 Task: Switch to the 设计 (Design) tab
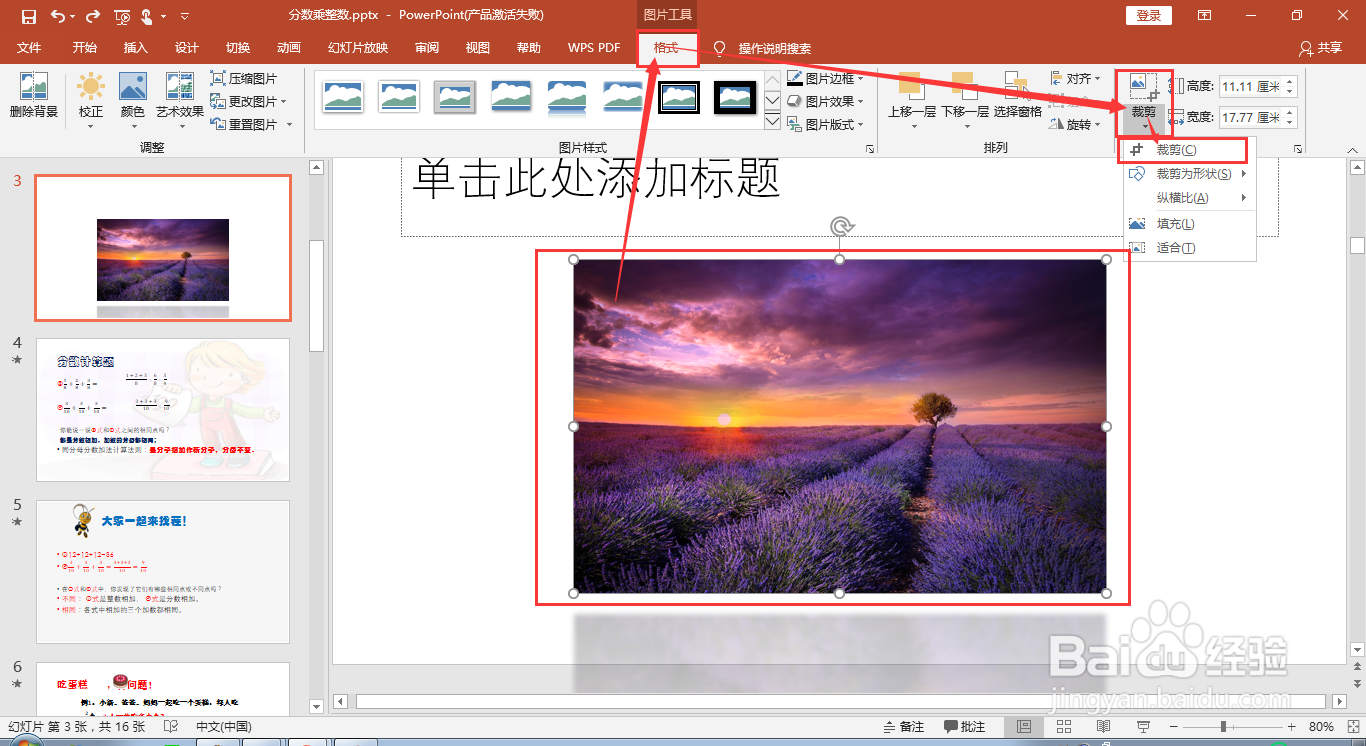point(186,48)
